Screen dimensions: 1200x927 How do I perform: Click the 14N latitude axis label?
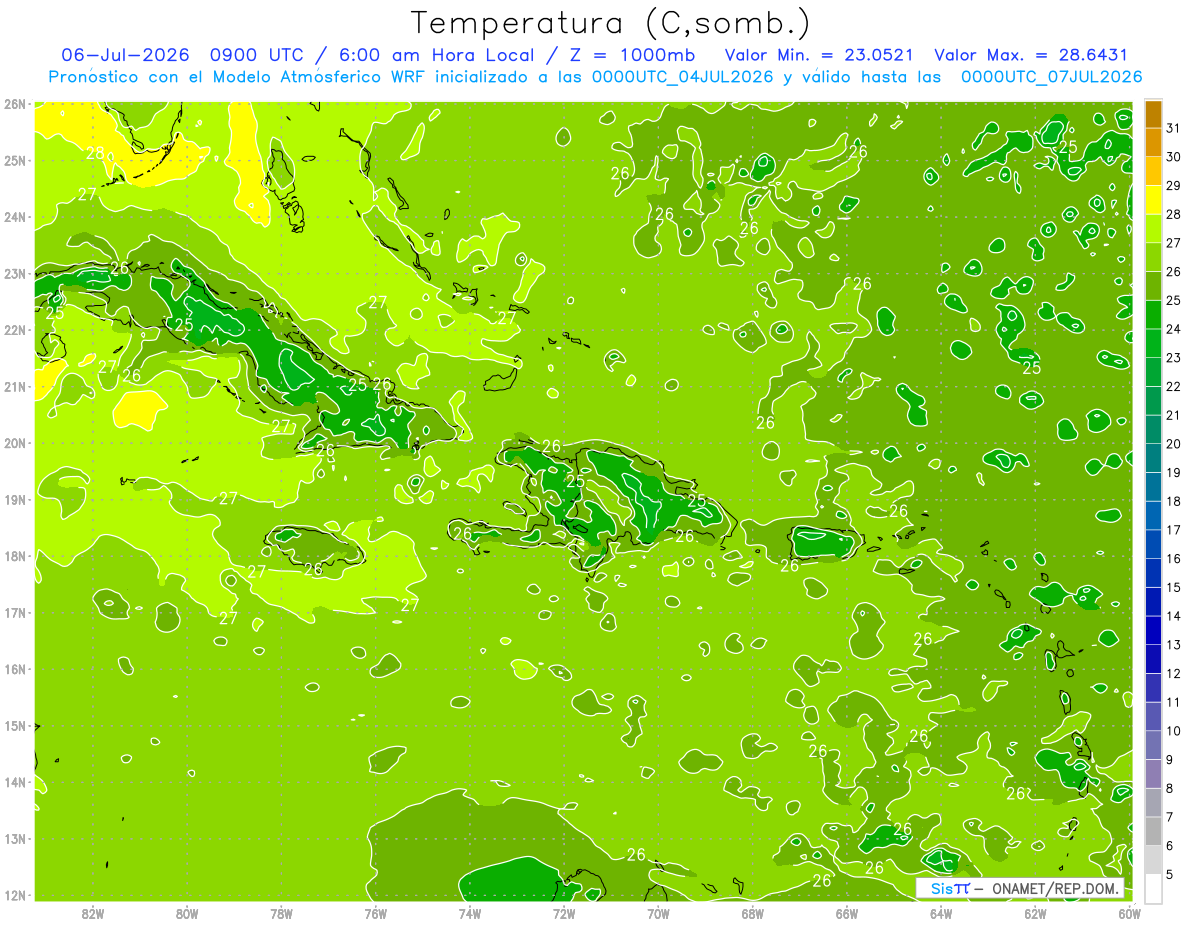coord(14,782)
